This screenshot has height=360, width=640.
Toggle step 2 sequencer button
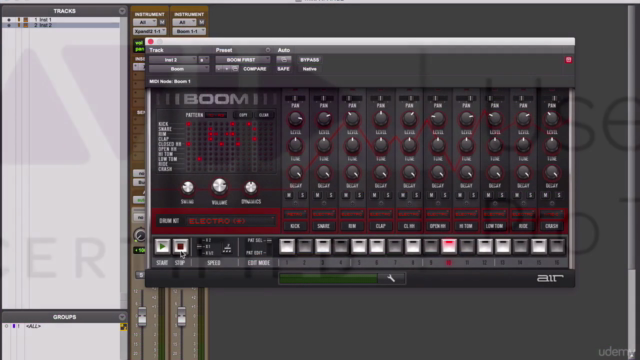coord(305,246)
